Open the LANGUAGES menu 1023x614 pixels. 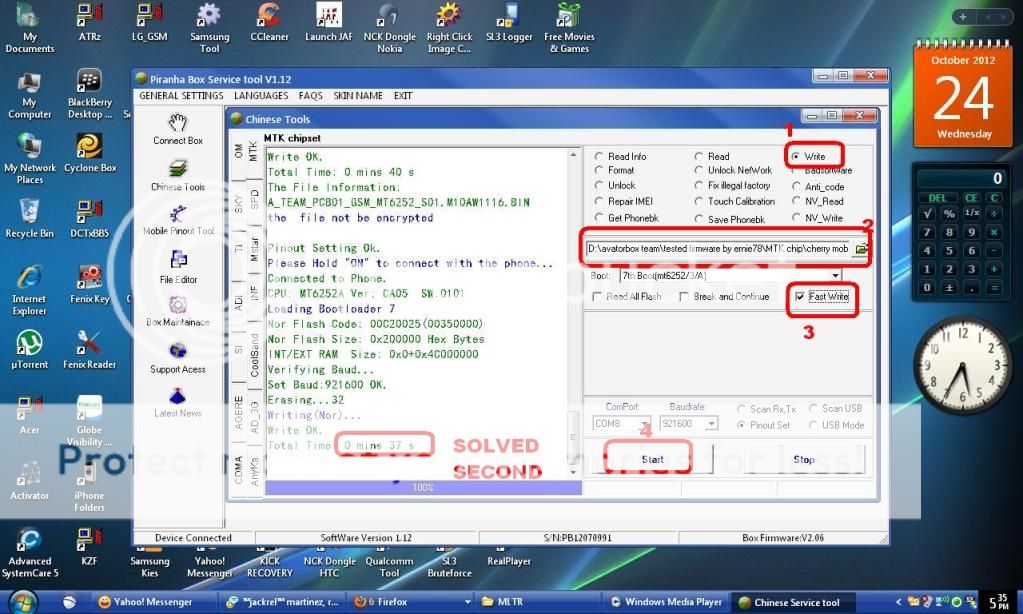coord(259,95)
